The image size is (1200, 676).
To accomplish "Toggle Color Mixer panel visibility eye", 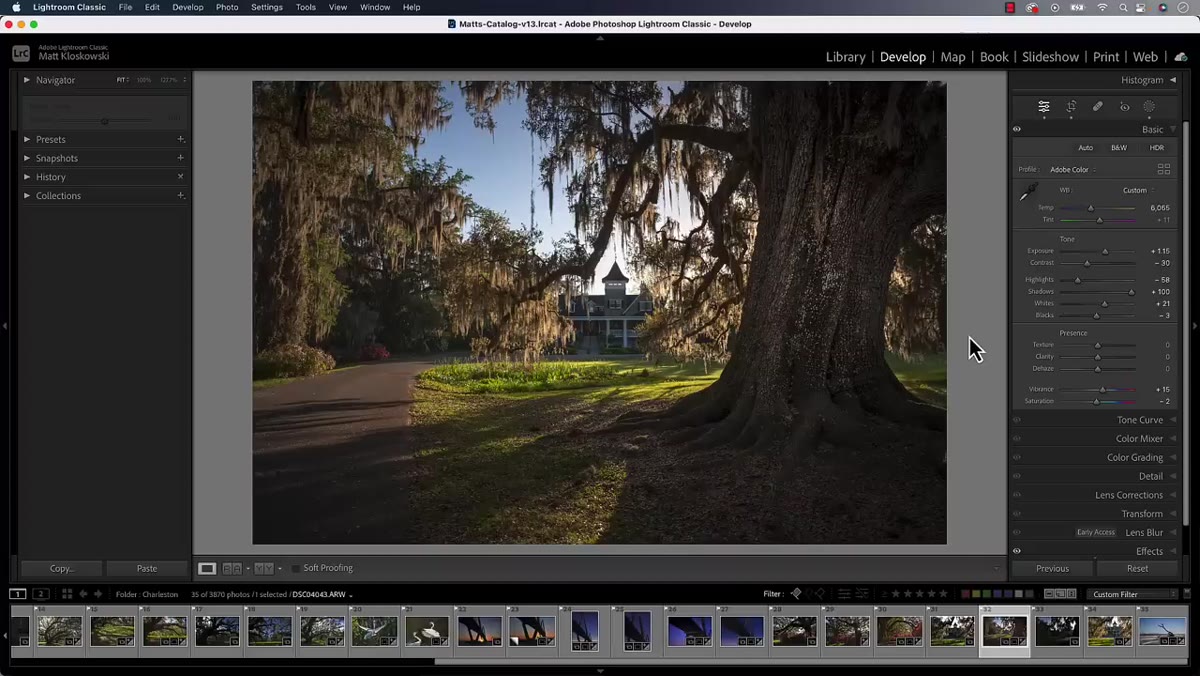I will [1017, 439].
